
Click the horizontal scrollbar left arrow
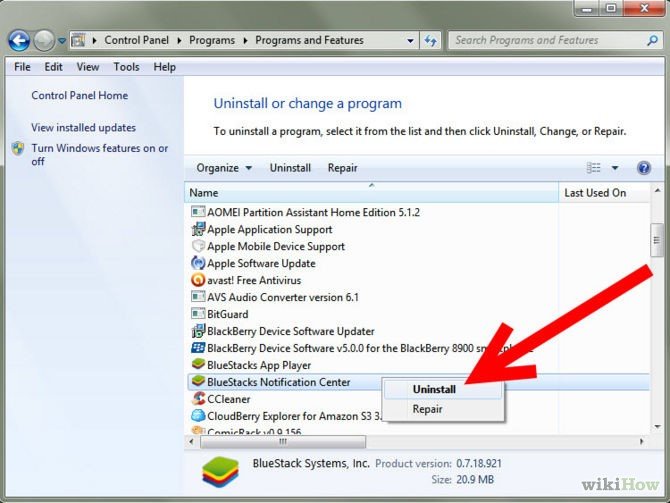[191, 441]
